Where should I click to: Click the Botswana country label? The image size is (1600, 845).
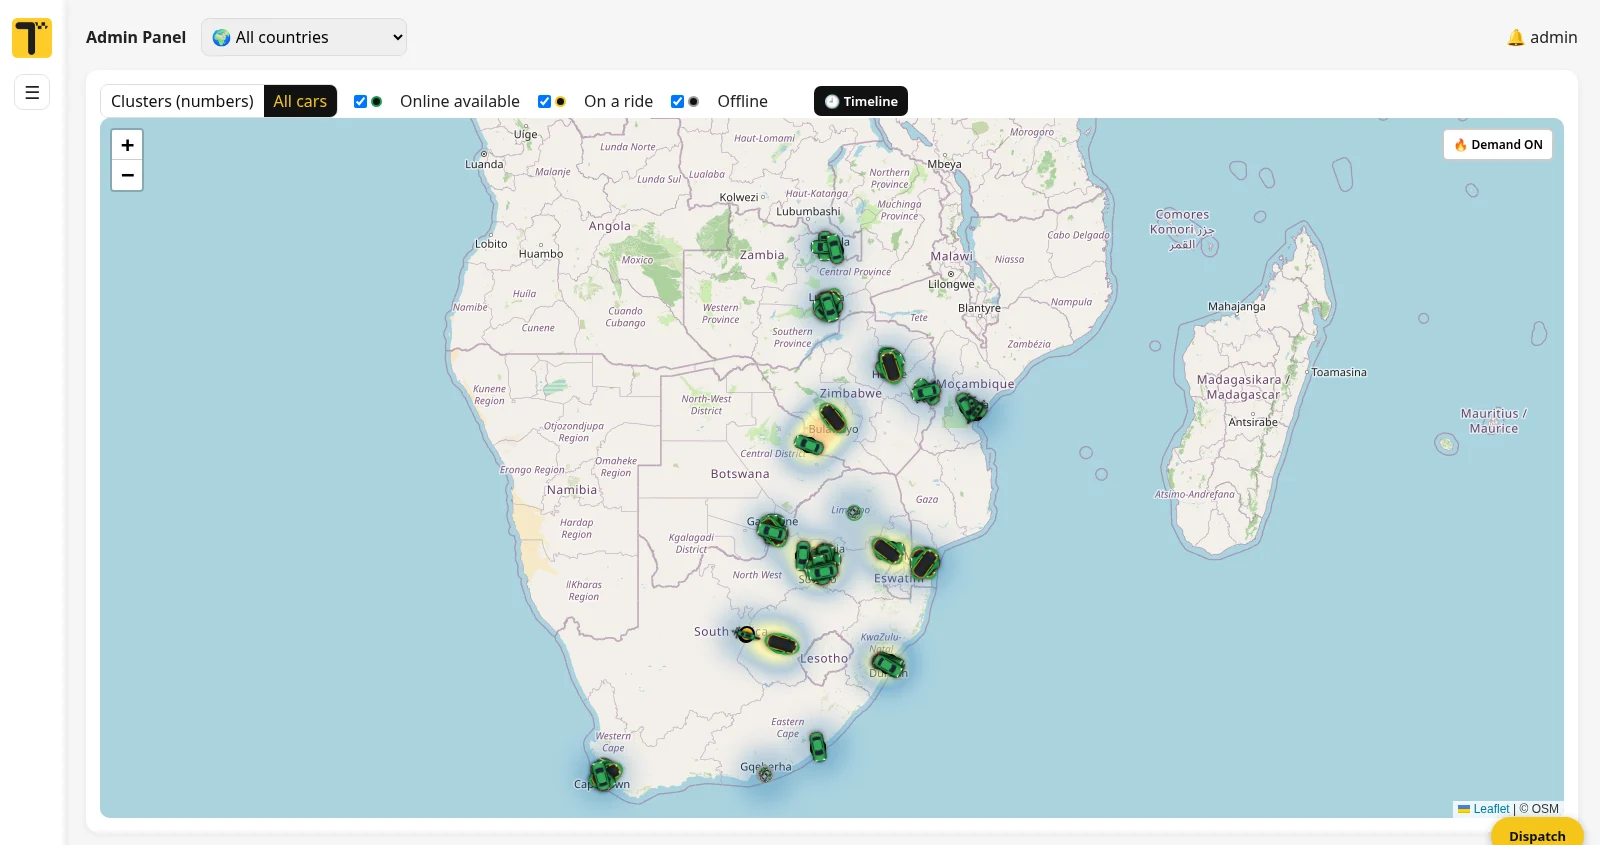(x=740, y=474)
